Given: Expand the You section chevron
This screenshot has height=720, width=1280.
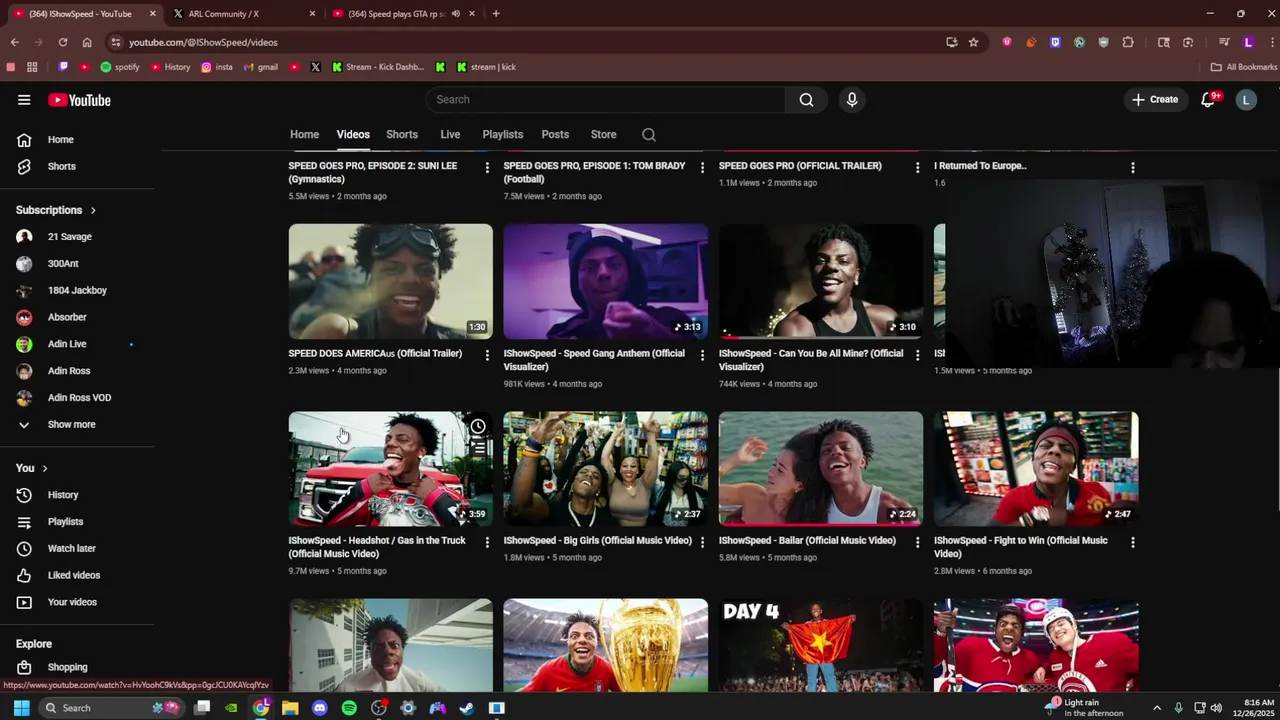Looking at the screenshot, I should click(44, 469).
